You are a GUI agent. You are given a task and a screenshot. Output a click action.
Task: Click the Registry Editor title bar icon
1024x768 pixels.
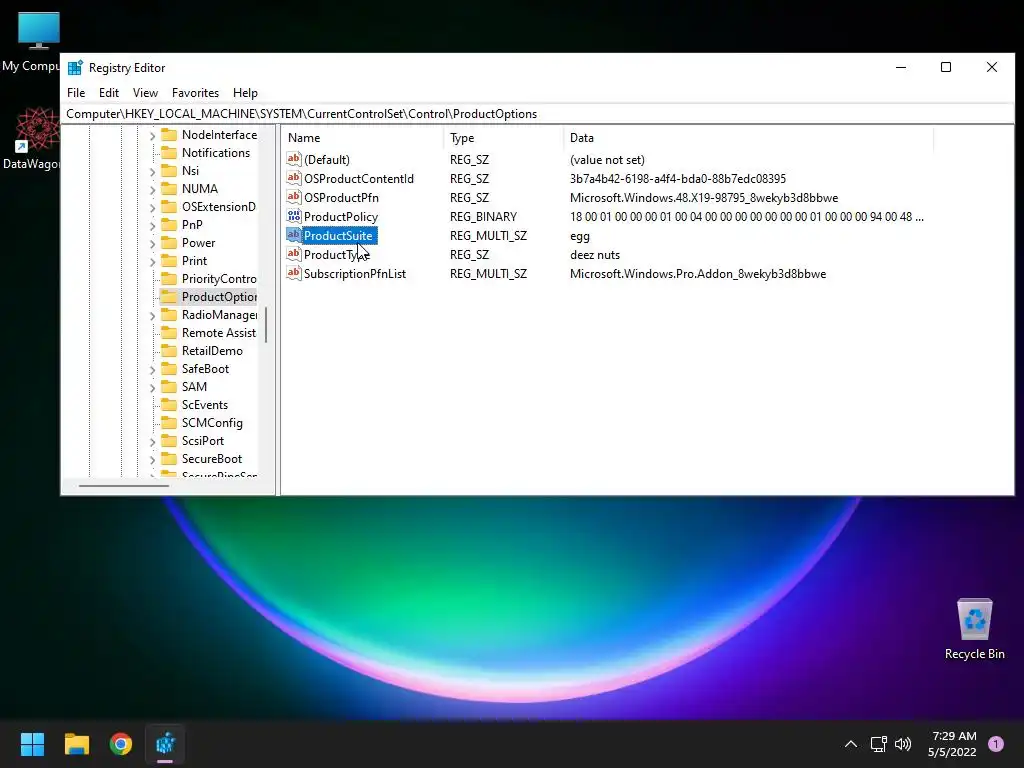(x=75, y=68)
